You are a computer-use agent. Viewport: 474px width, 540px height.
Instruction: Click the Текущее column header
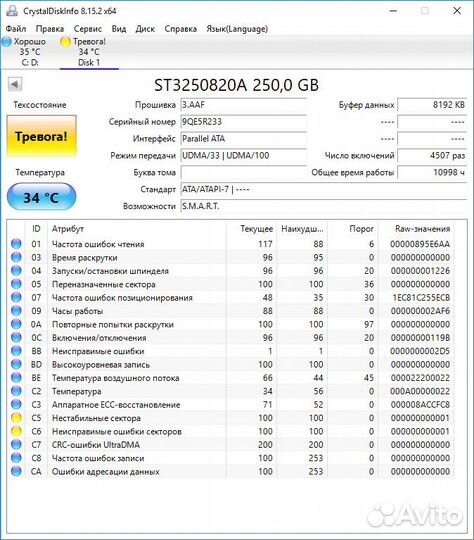click(x=252, y=229)
